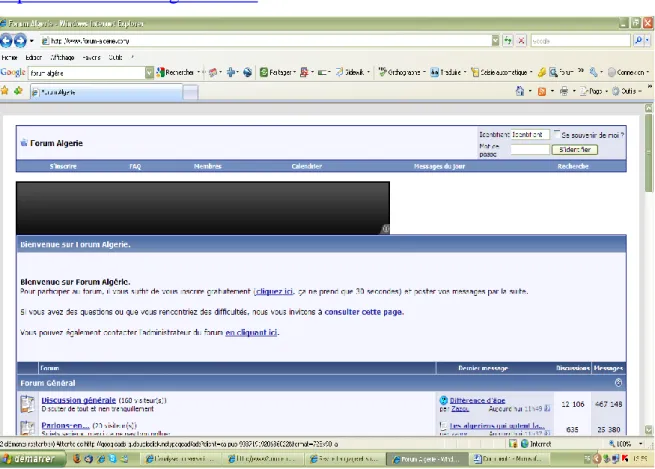Click the vertical scrollbar thumb
This screenshot has width=655, height=469.
click(x=649, y=152)
